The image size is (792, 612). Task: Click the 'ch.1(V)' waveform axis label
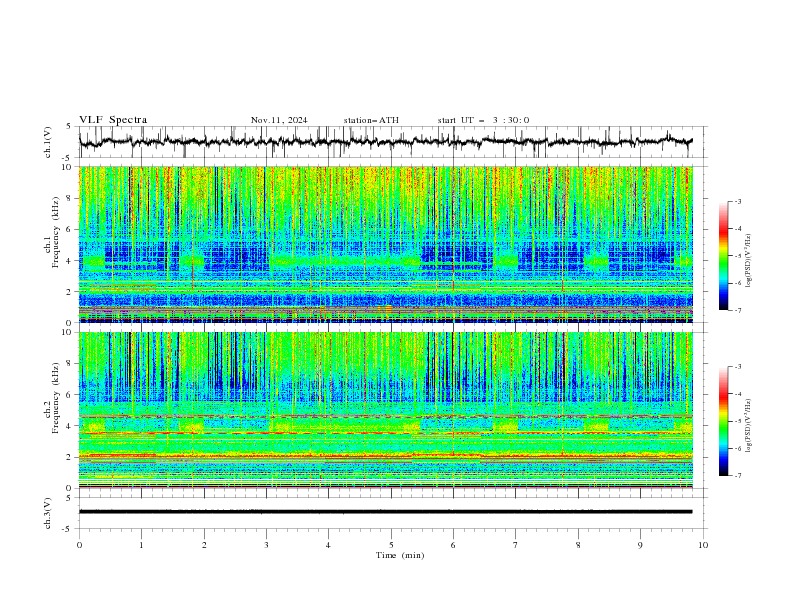point(48,142)
